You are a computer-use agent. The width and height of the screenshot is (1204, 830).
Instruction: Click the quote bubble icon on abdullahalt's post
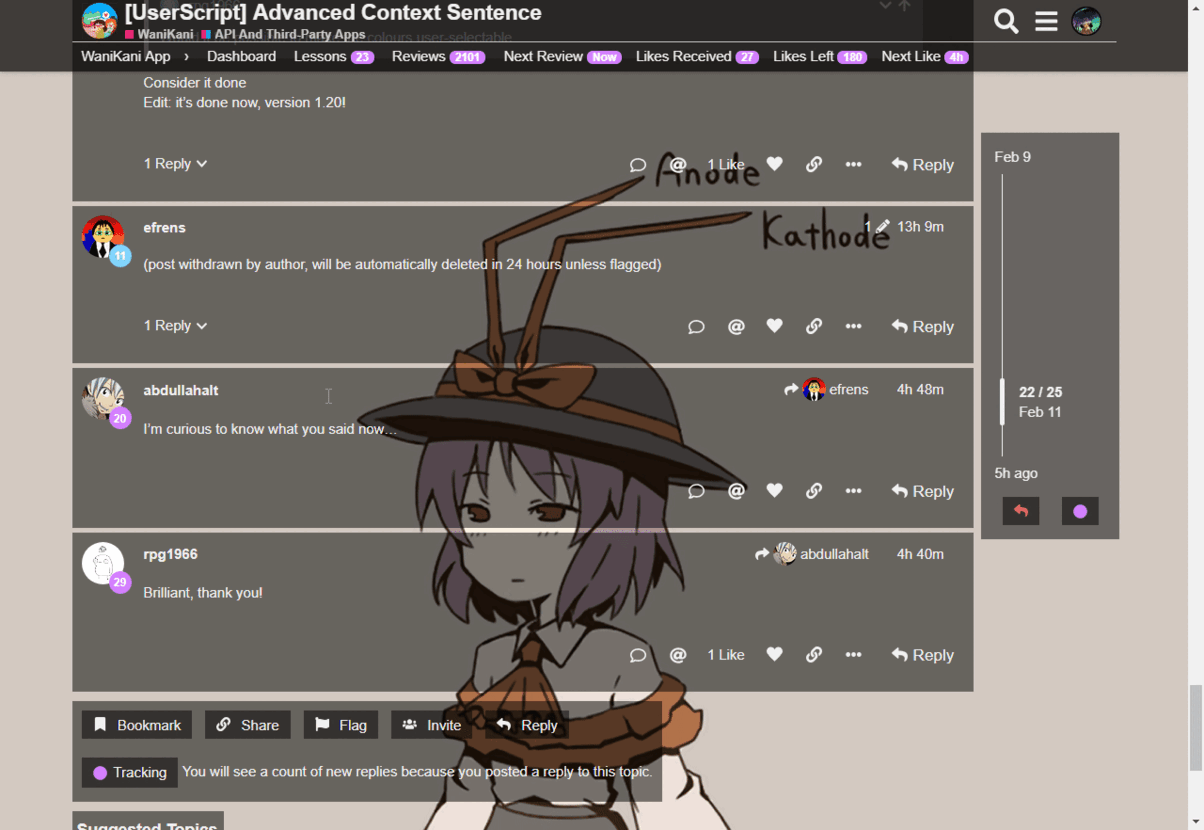[x=697, y=491]
